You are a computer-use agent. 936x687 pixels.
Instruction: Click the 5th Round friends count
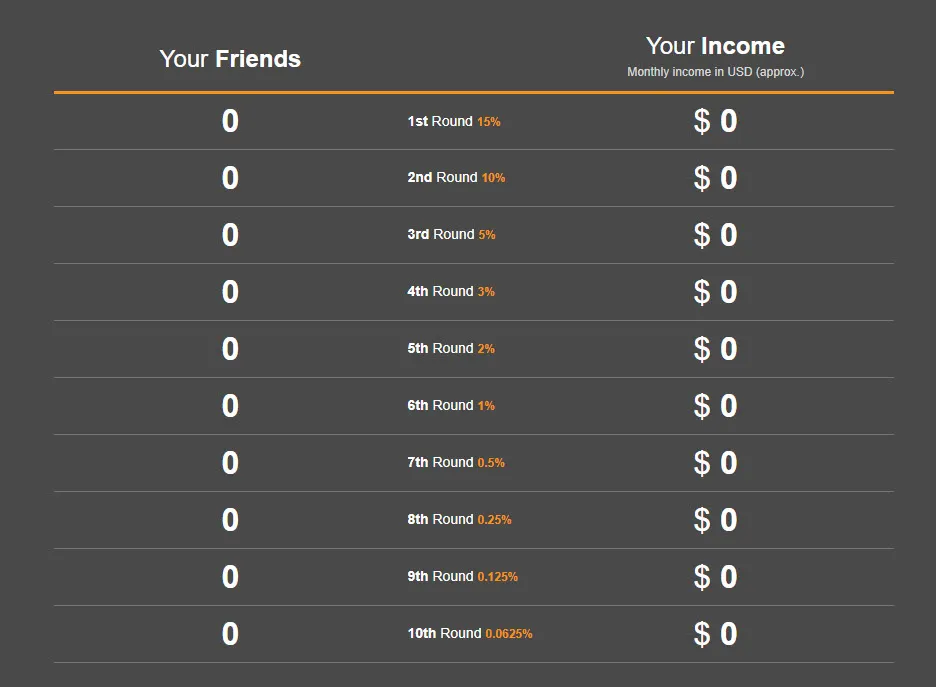[x=230, y=349]
